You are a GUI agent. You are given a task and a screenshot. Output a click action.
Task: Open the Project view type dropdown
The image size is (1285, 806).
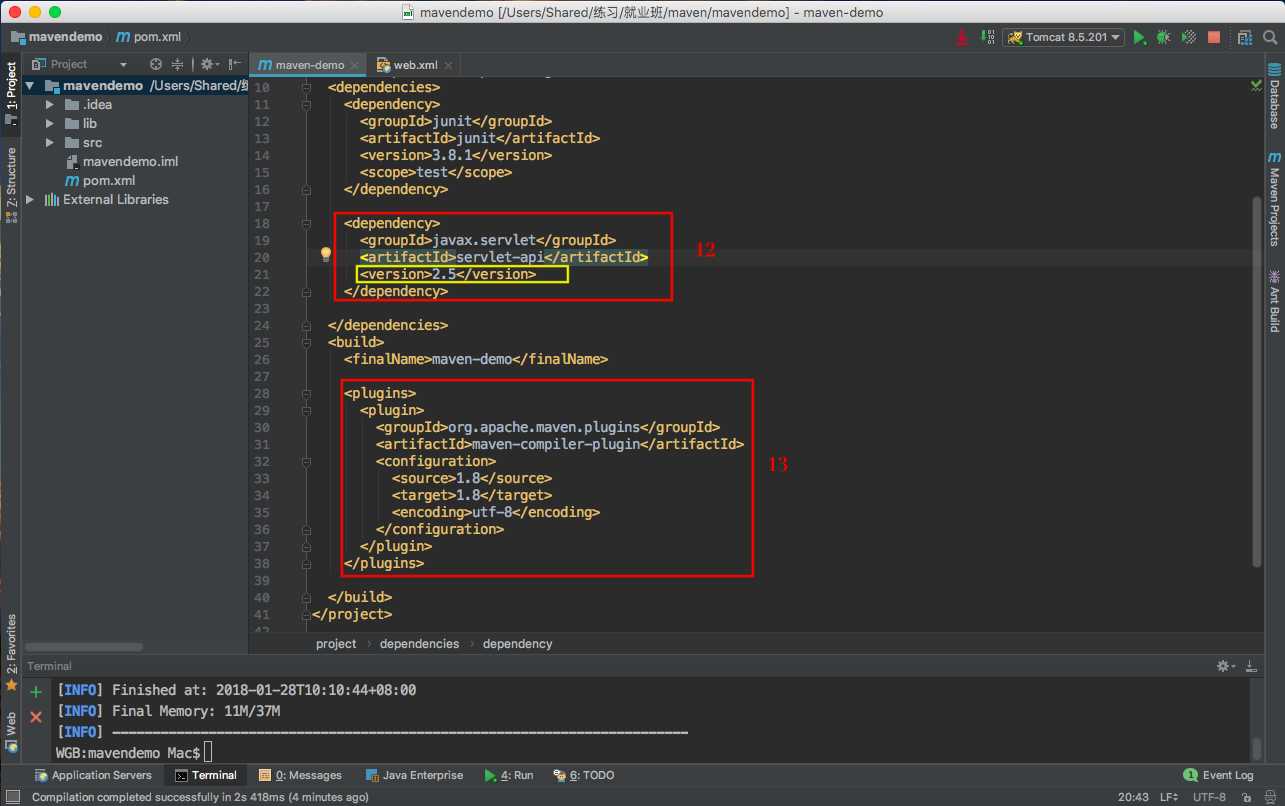coord(80,64)
